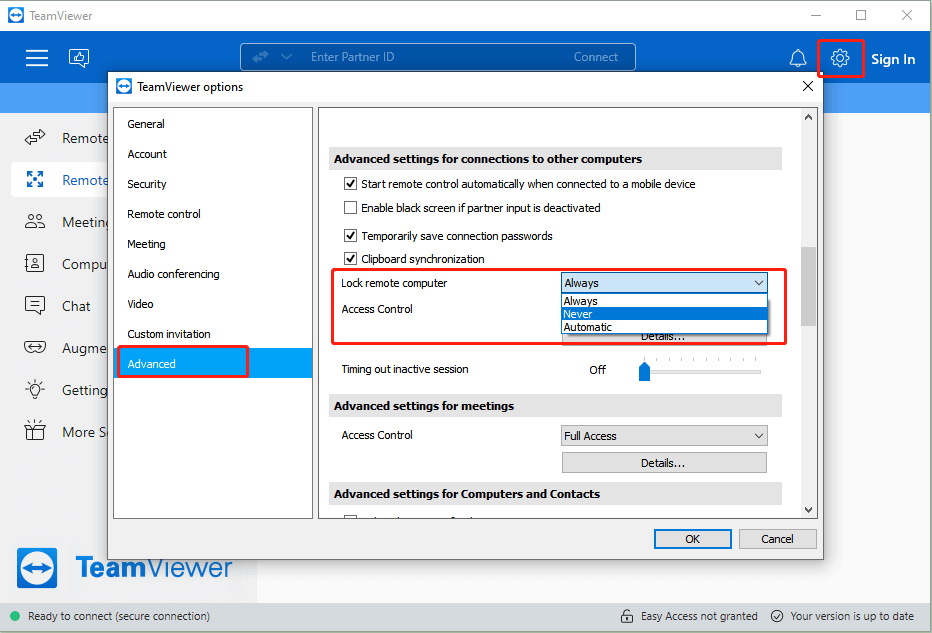Toggle 'Temporarily save connection passwords' checkbox

(351, 235)
